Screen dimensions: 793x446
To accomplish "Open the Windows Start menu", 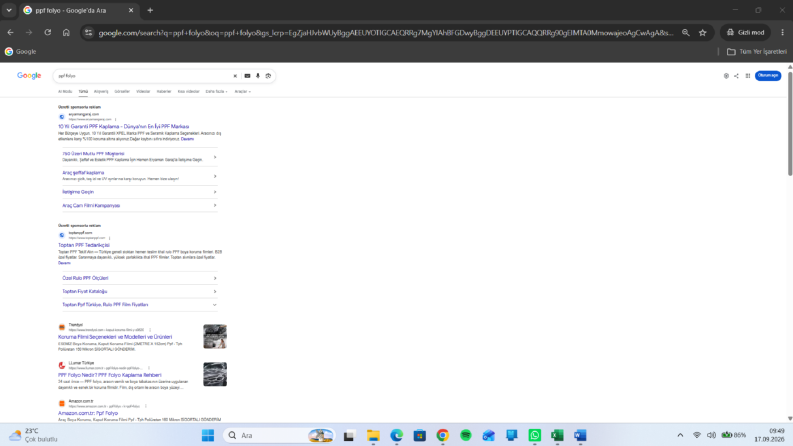I will click(x=208, y=435).
